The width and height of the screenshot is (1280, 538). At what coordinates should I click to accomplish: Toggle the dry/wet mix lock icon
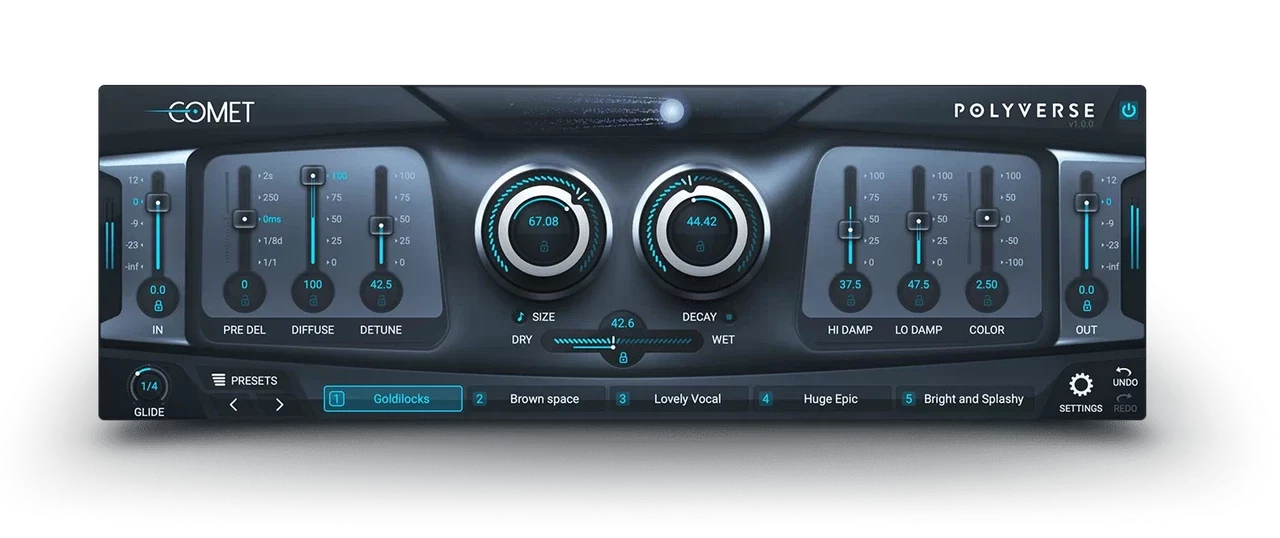click(623, 357)
